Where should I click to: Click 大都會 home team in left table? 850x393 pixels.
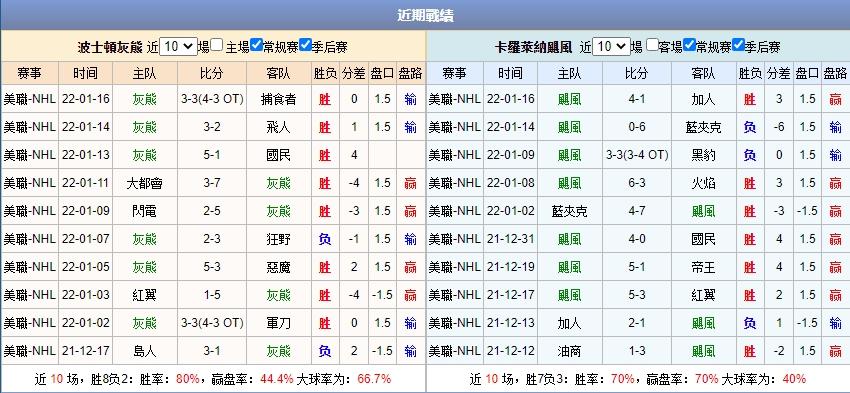(145, 183)
